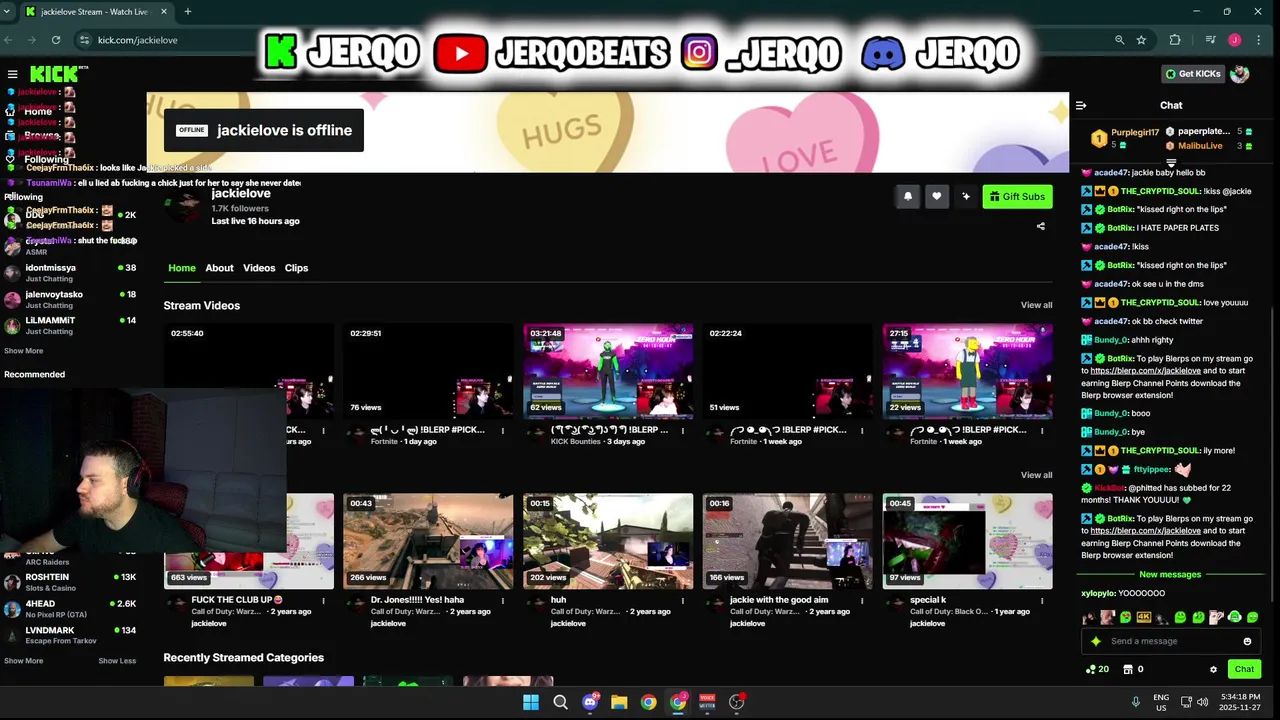This screenshot has width=1280, height=720.
Task: Switch to the Clips tab
Action: pyautogui.click(x=296, y=268)
